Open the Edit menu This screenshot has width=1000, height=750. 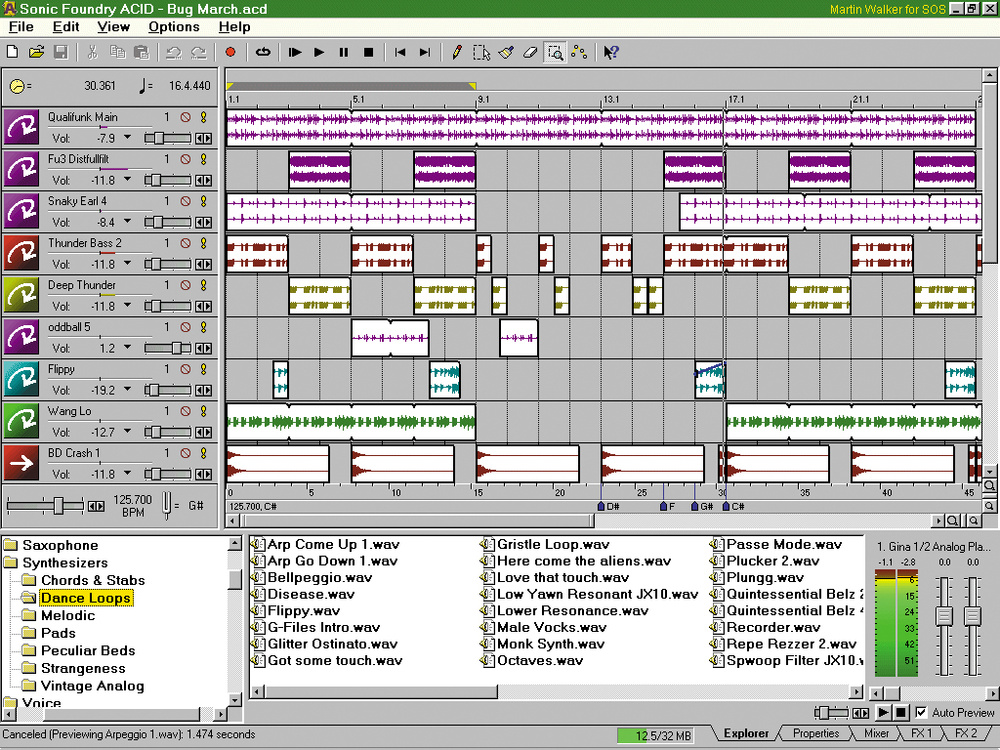tap(66, 27)
